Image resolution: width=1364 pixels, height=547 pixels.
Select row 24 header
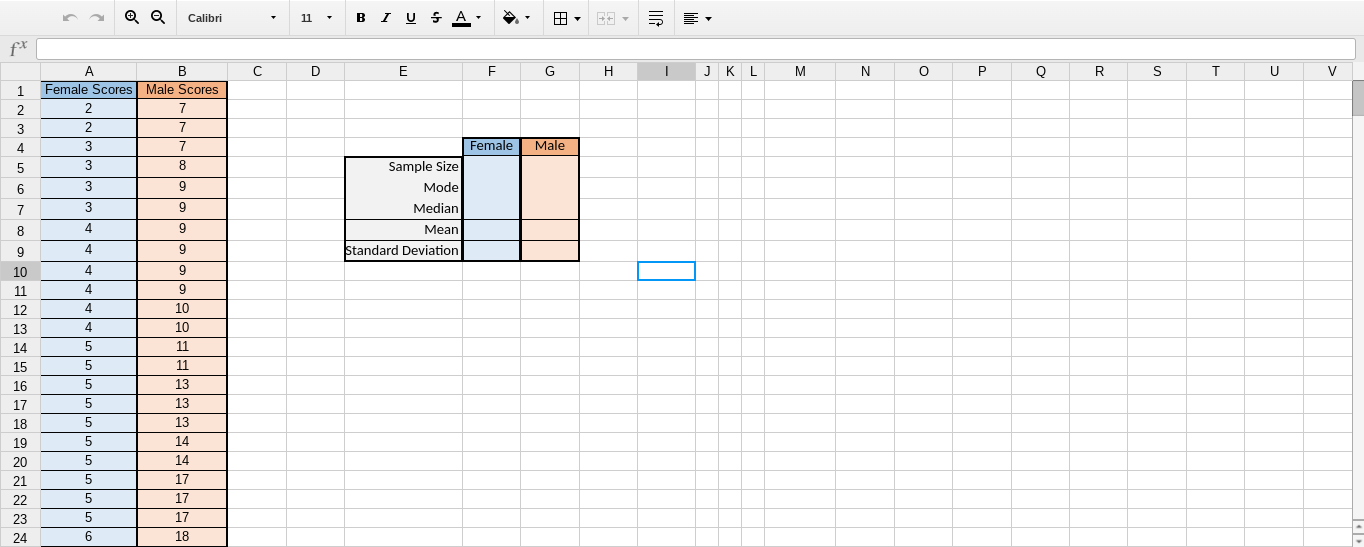tap(20, 537)
